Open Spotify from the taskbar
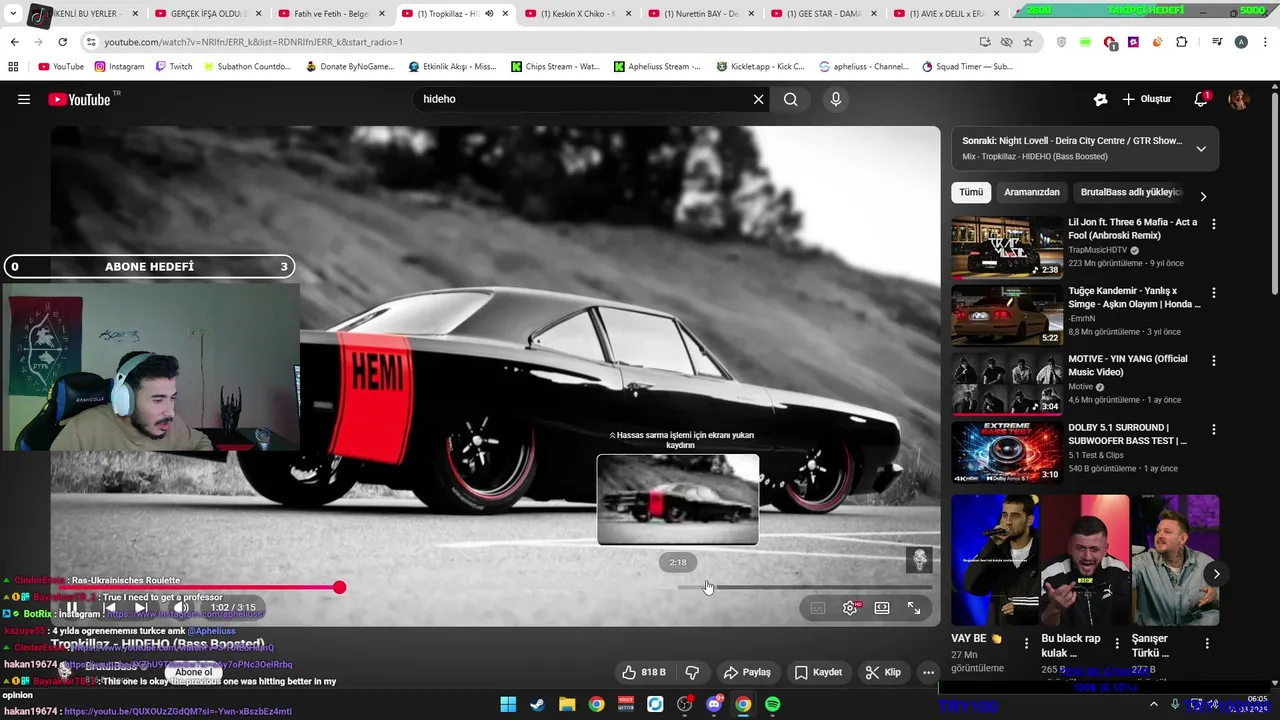This screenshot has width=1280, height=720. point(773,705)
